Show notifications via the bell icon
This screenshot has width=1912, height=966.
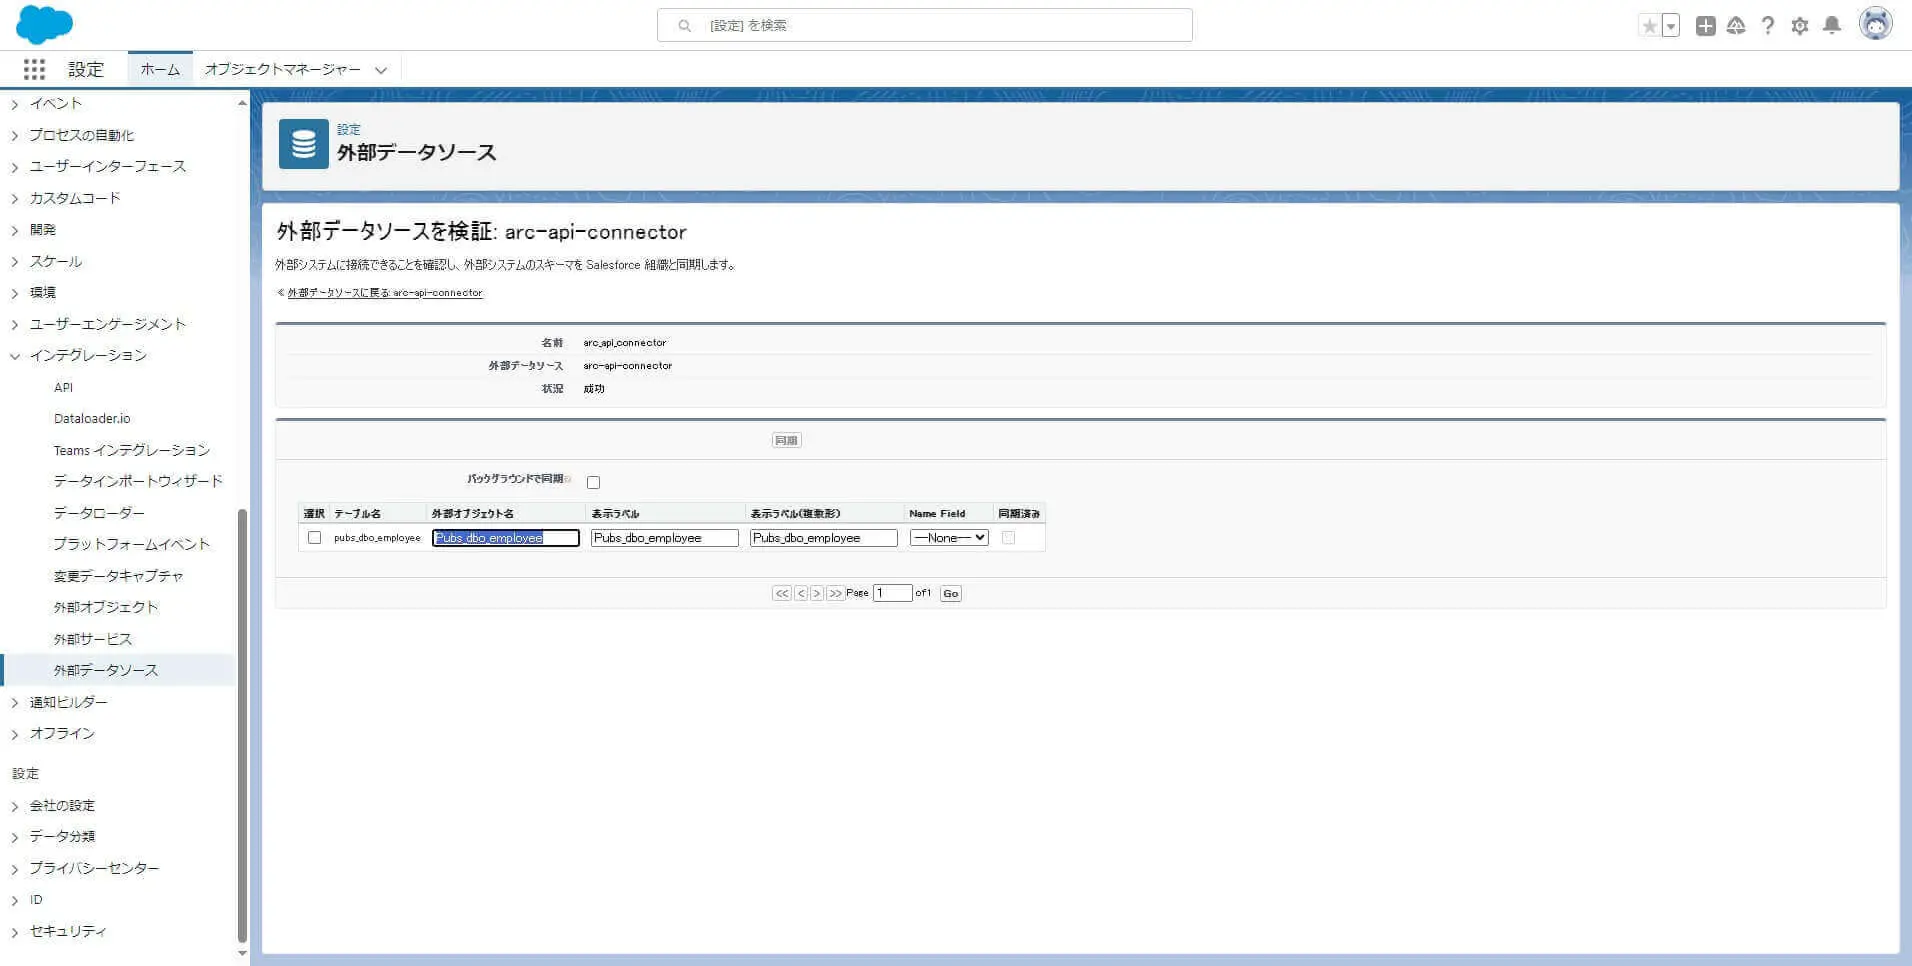pyautogui.click(x=1832, y=26)
